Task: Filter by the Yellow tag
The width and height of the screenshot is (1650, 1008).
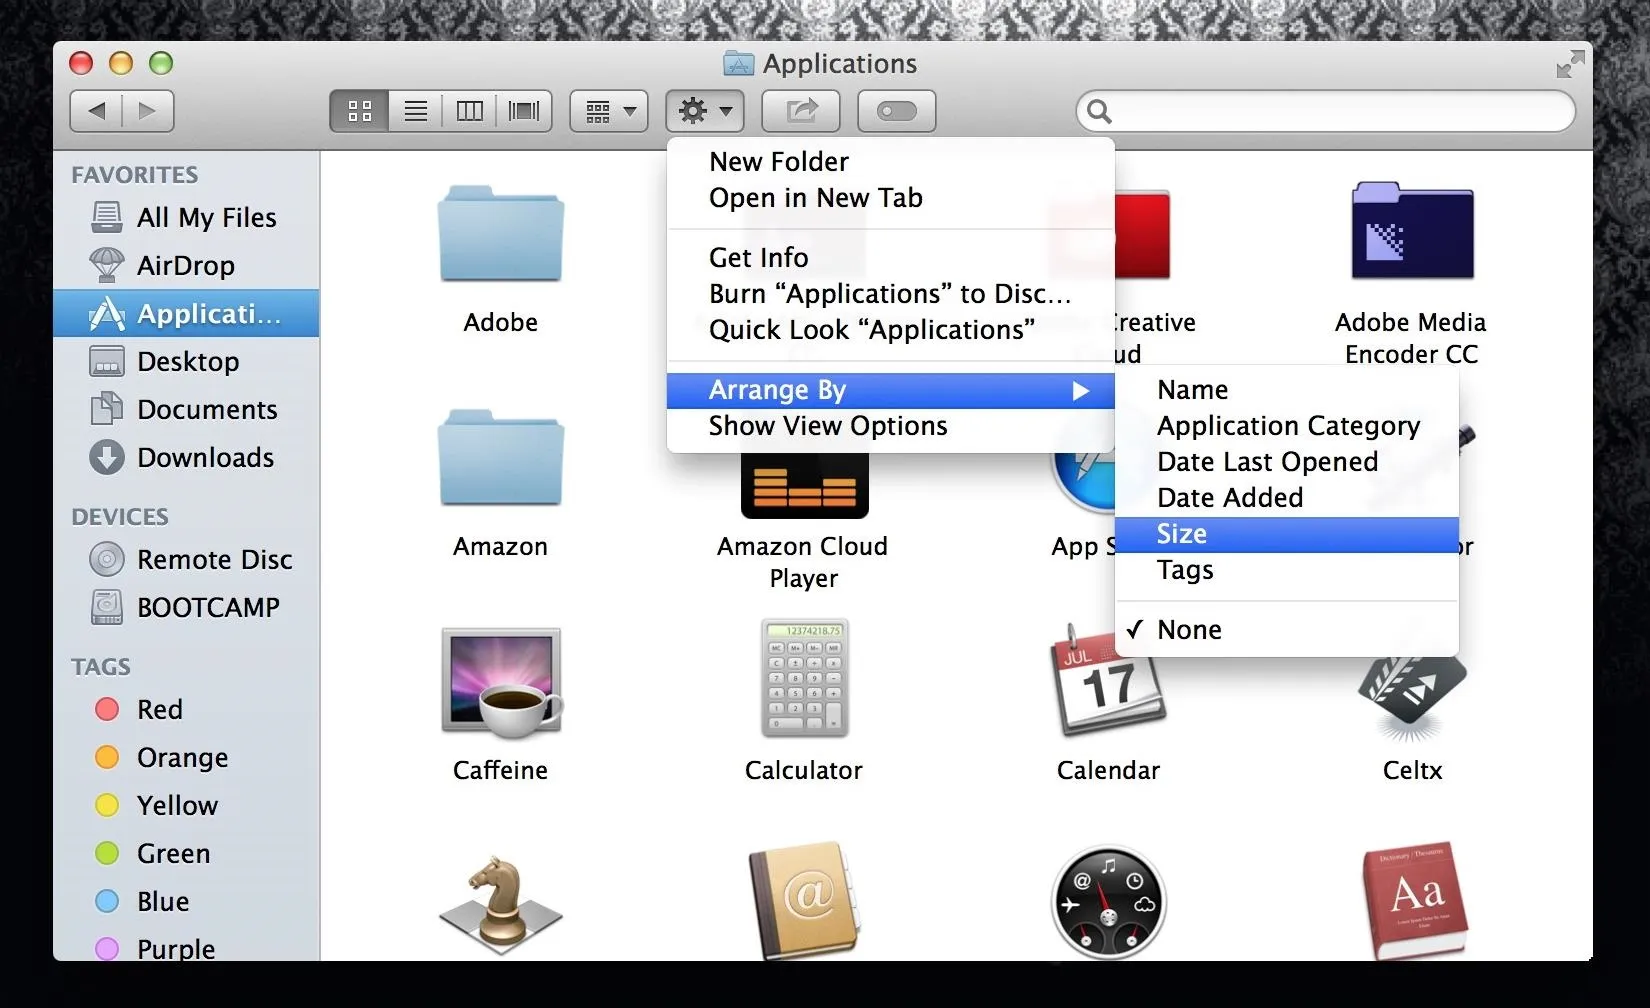Action: click(x=184, y=805)
